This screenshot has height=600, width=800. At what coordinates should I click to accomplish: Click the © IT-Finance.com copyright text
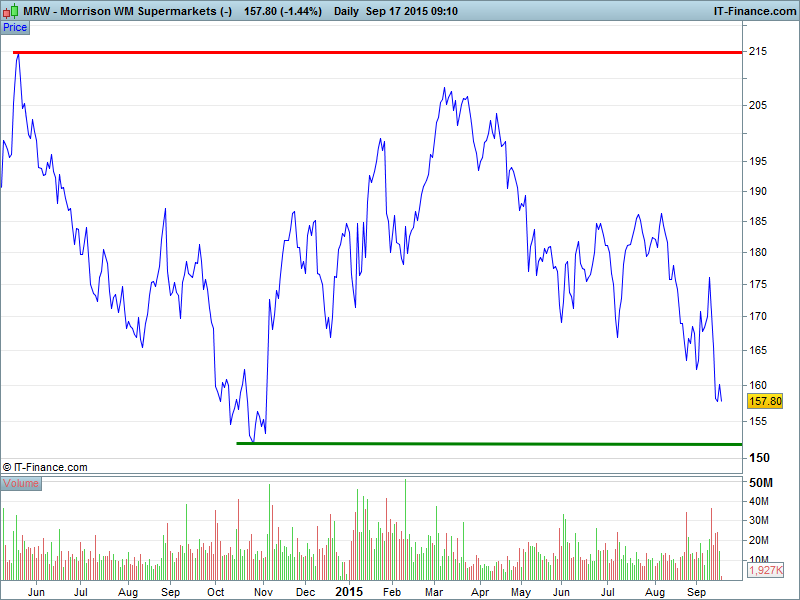point(45,467)
